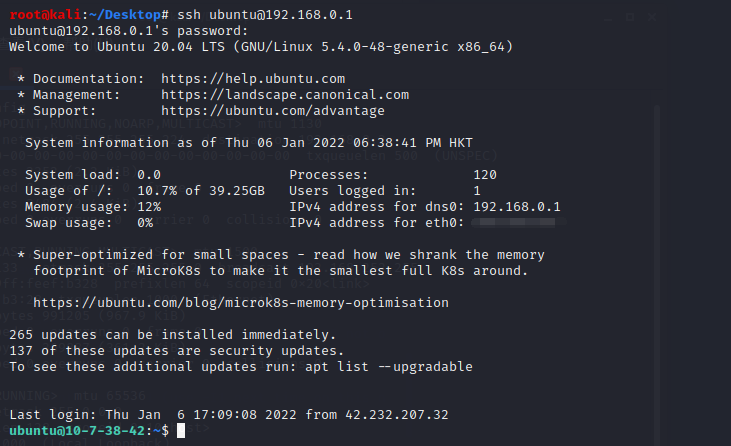Click the faint vertical scrollbar on right
This screenshot has height=446, width=731.
tap(657, 275)
